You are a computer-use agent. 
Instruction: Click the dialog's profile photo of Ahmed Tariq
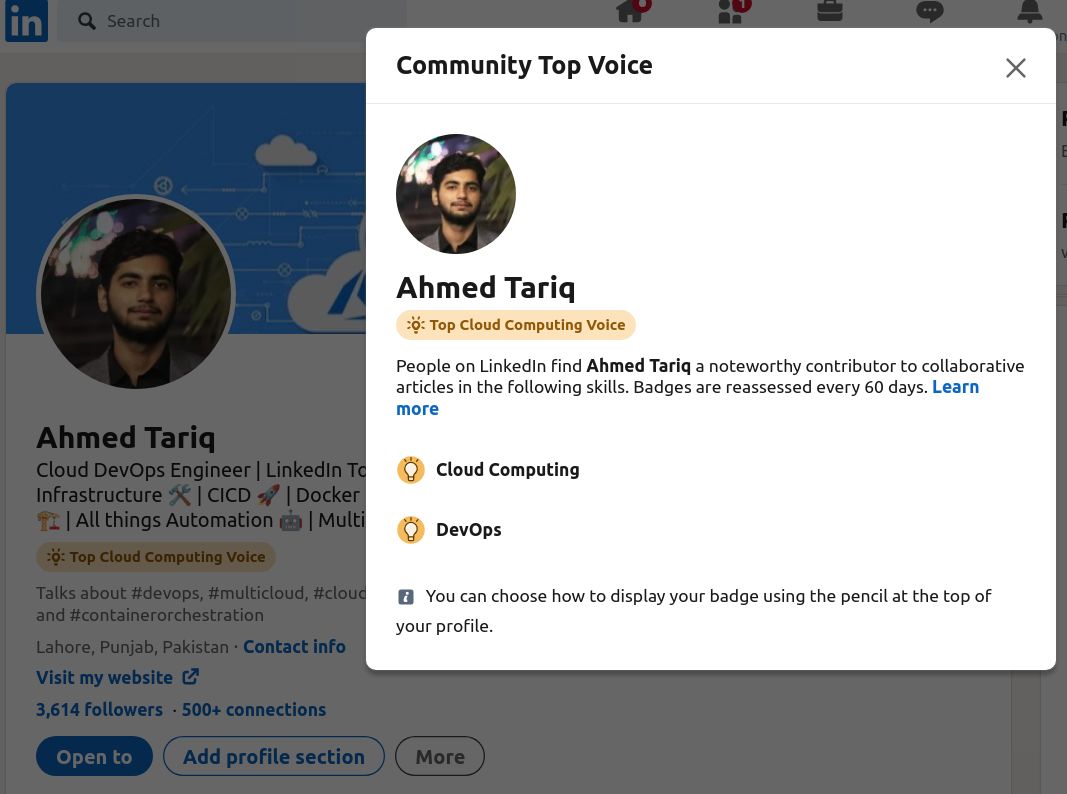coord(456,194)
